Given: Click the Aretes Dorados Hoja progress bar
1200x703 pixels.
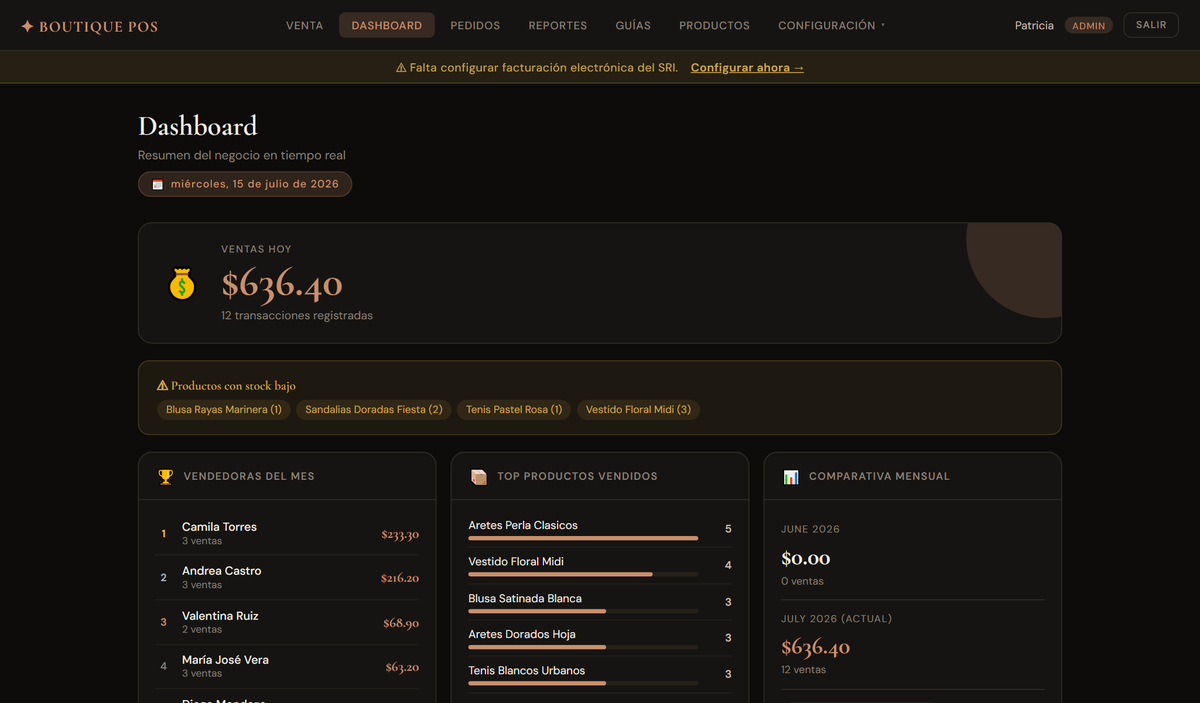Looking at the screenshot, I should point(583,647).
